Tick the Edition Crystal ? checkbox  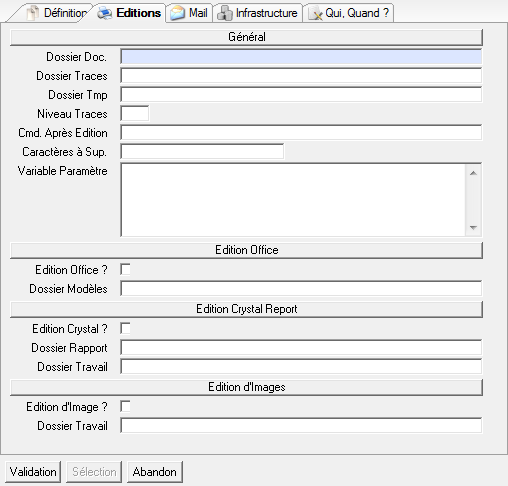coord(125,328)
